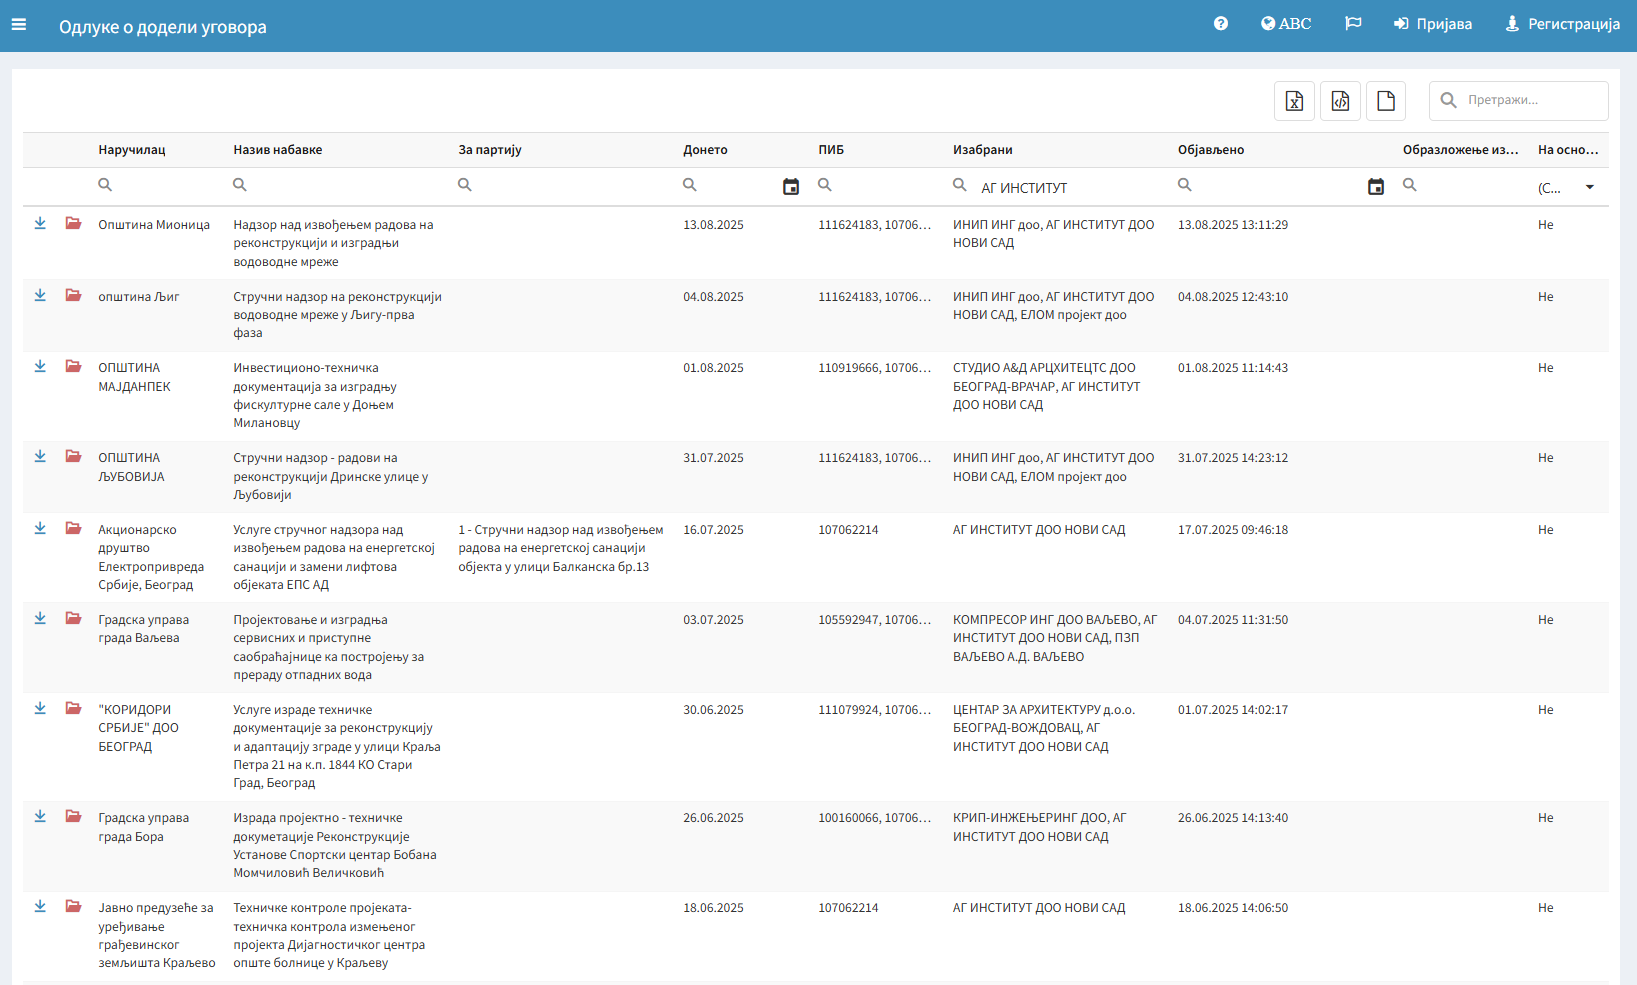Sort by the Назив набавке column header
This screenshot has width=1637, height=985.
click(x=278, y=150)
